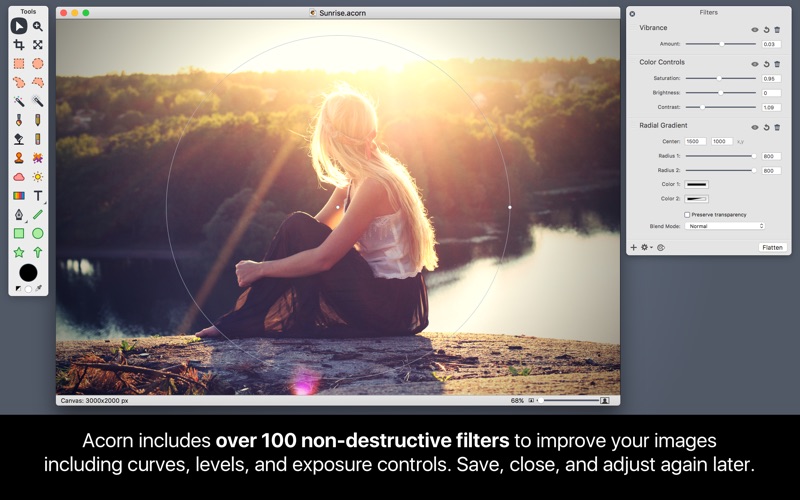Open the Color 1 swatch
This screenshot has width=800, height=500.
pyautogui.click(x=696, y=184)
